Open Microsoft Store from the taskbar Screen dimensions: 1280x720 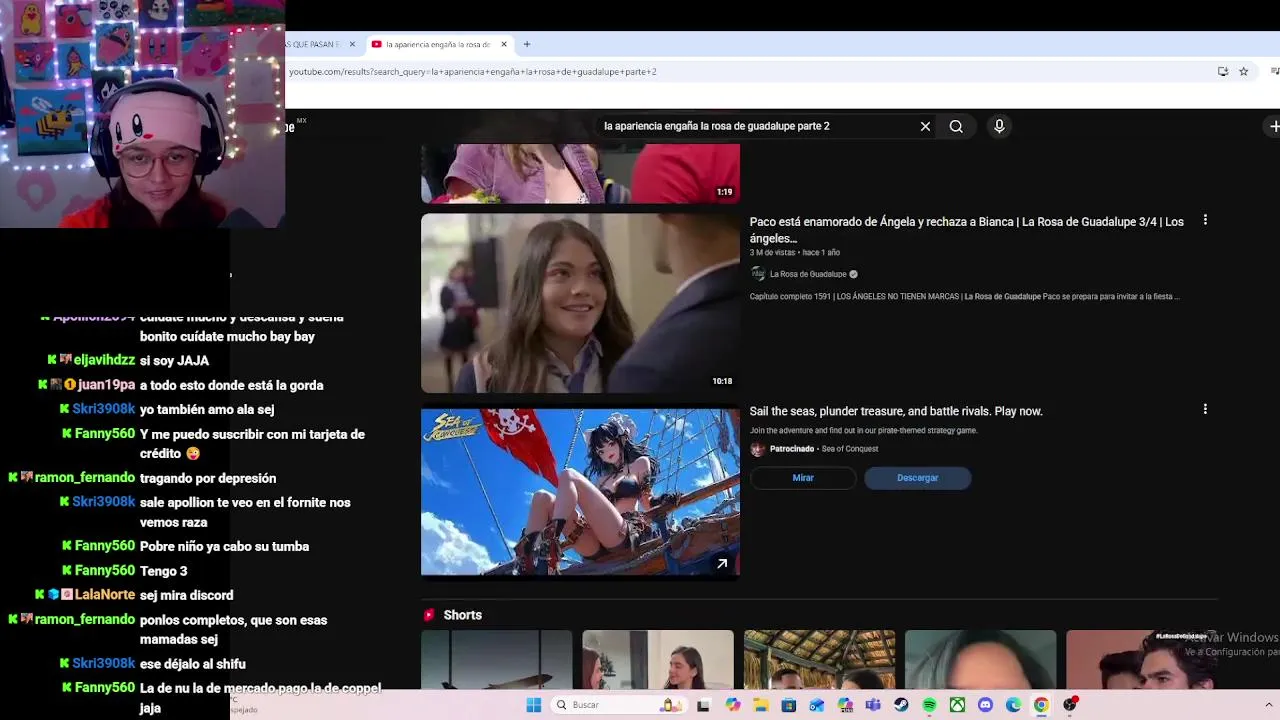789,705
